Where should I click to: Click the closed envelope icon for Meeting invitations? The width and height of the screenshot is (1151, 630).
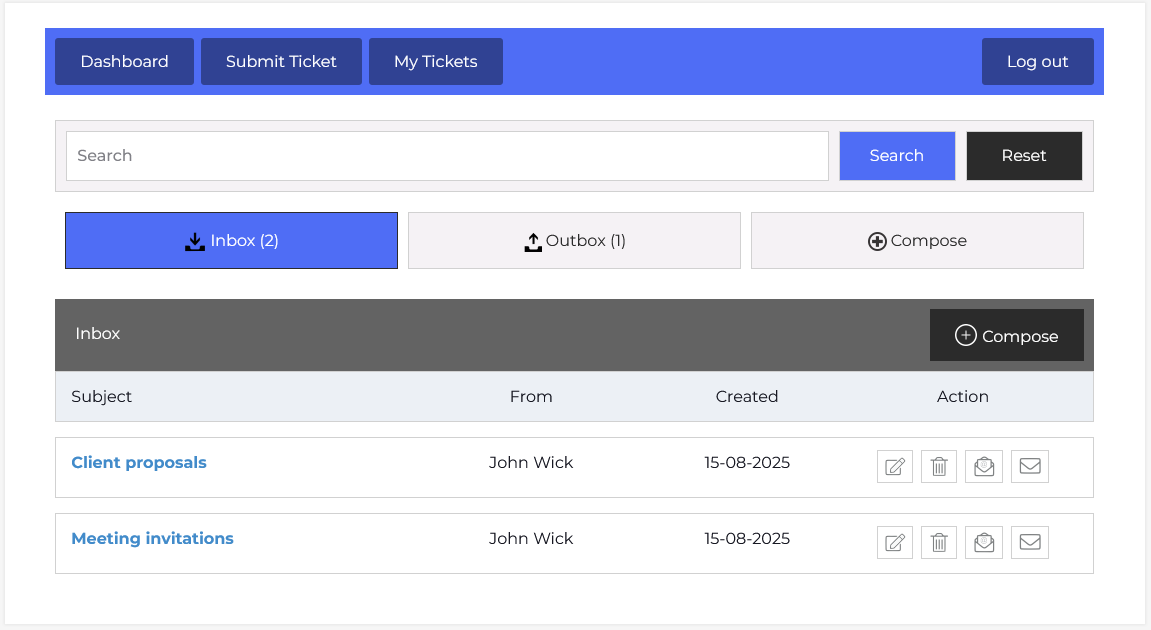click(x=1030, y=542)
